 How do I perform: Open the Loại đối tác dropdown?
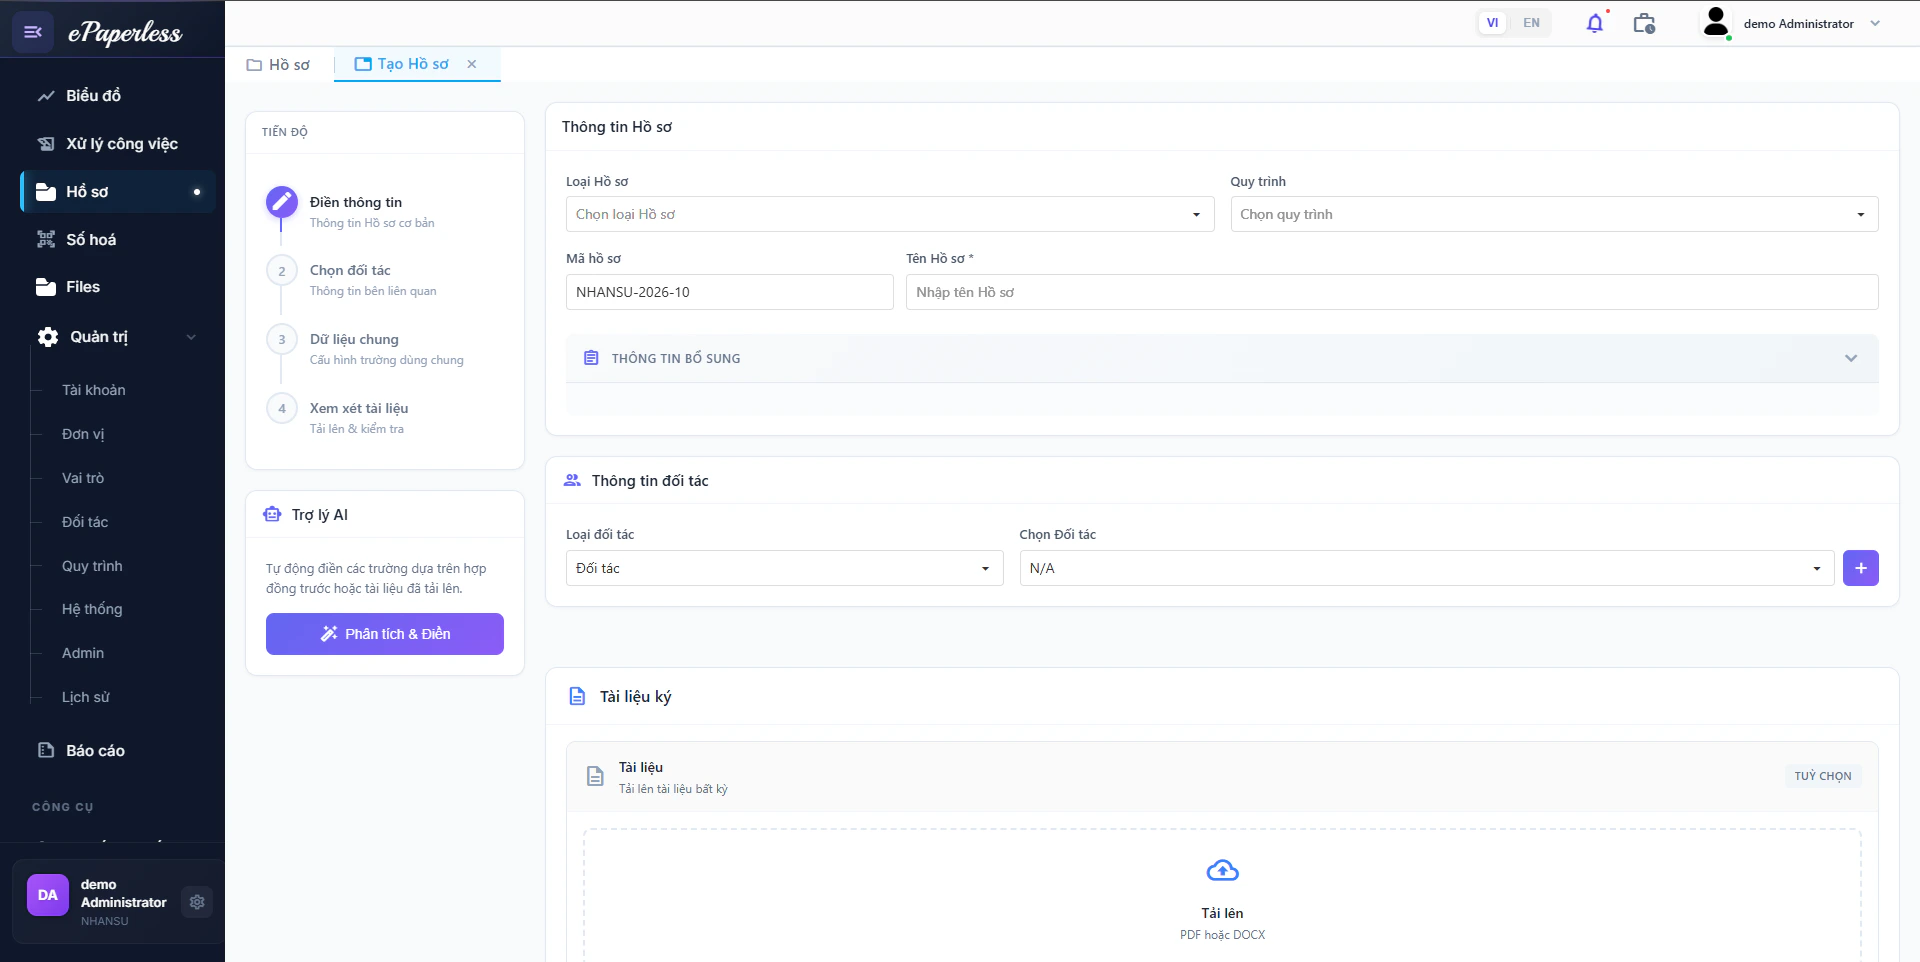pyautogui.click(x=785, y=568)
